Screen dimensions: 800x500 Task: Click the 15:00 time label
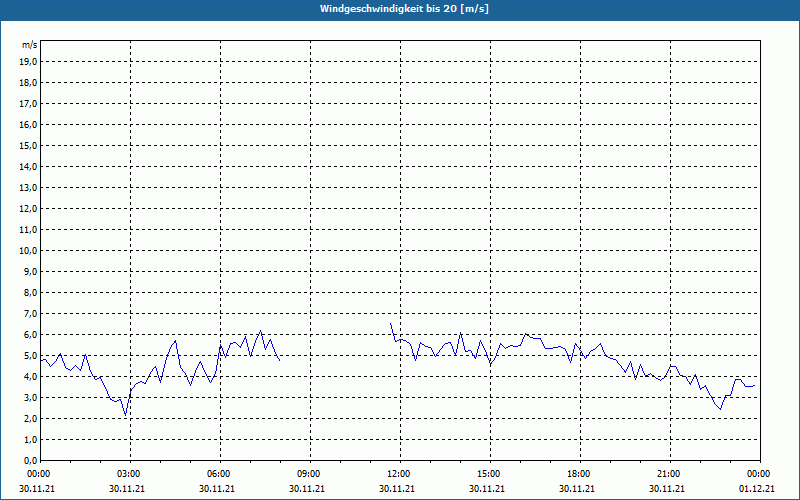click(490, 474)
